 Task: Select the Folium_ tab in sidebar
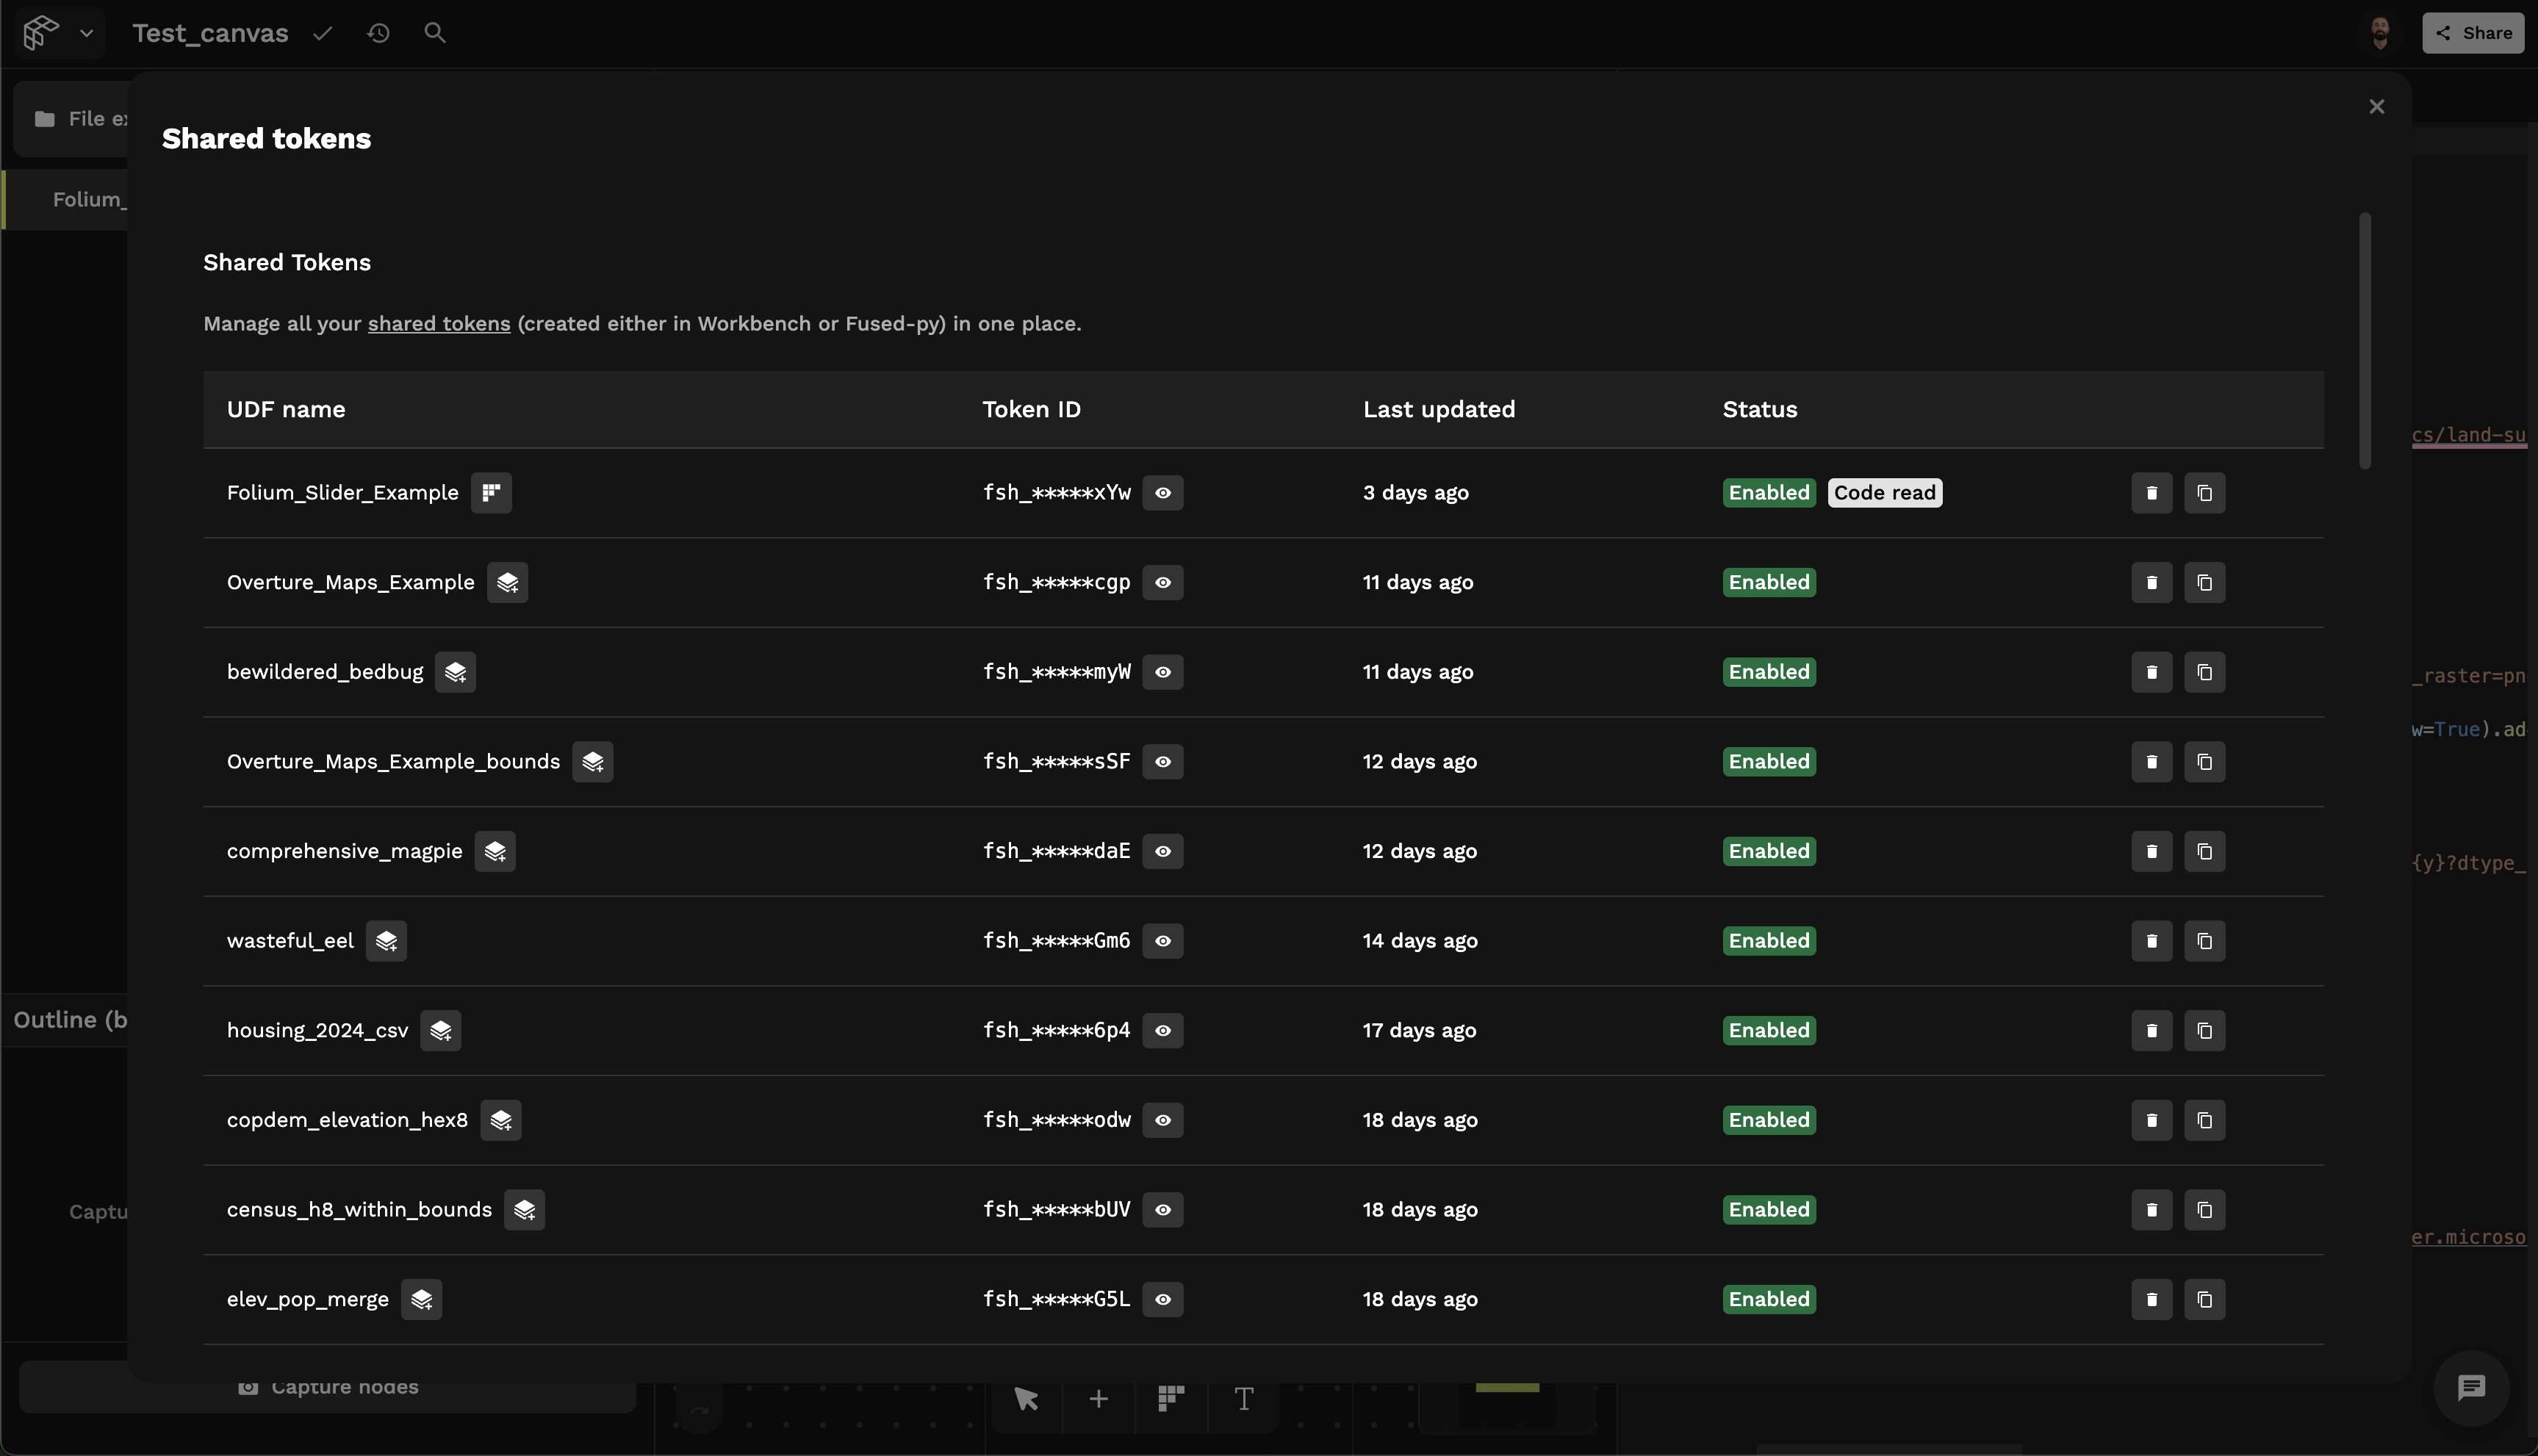coord(88,200)
